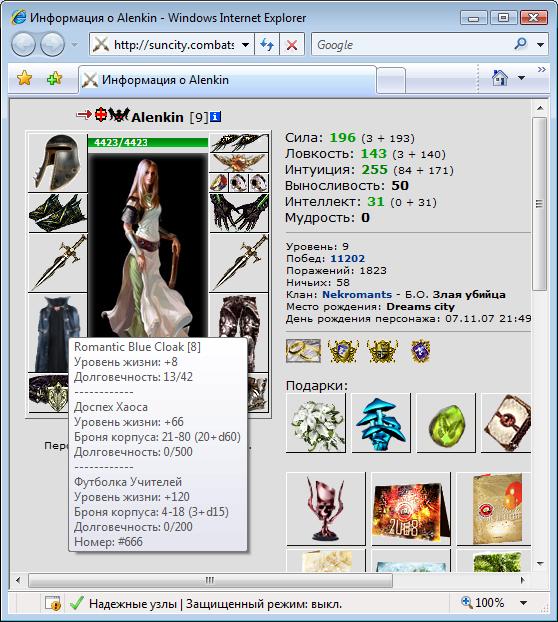Click the blue info icon beside Alenkin [9]
This screenshot has width=558, height=622.
click(x=215, y=117)
